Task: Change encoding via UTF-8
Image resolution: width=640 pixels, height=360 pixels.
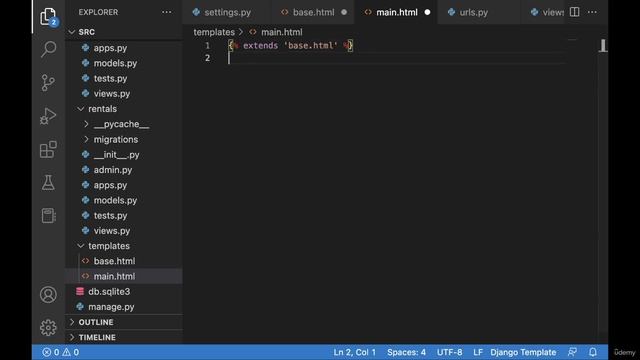Action: point(449,352)
